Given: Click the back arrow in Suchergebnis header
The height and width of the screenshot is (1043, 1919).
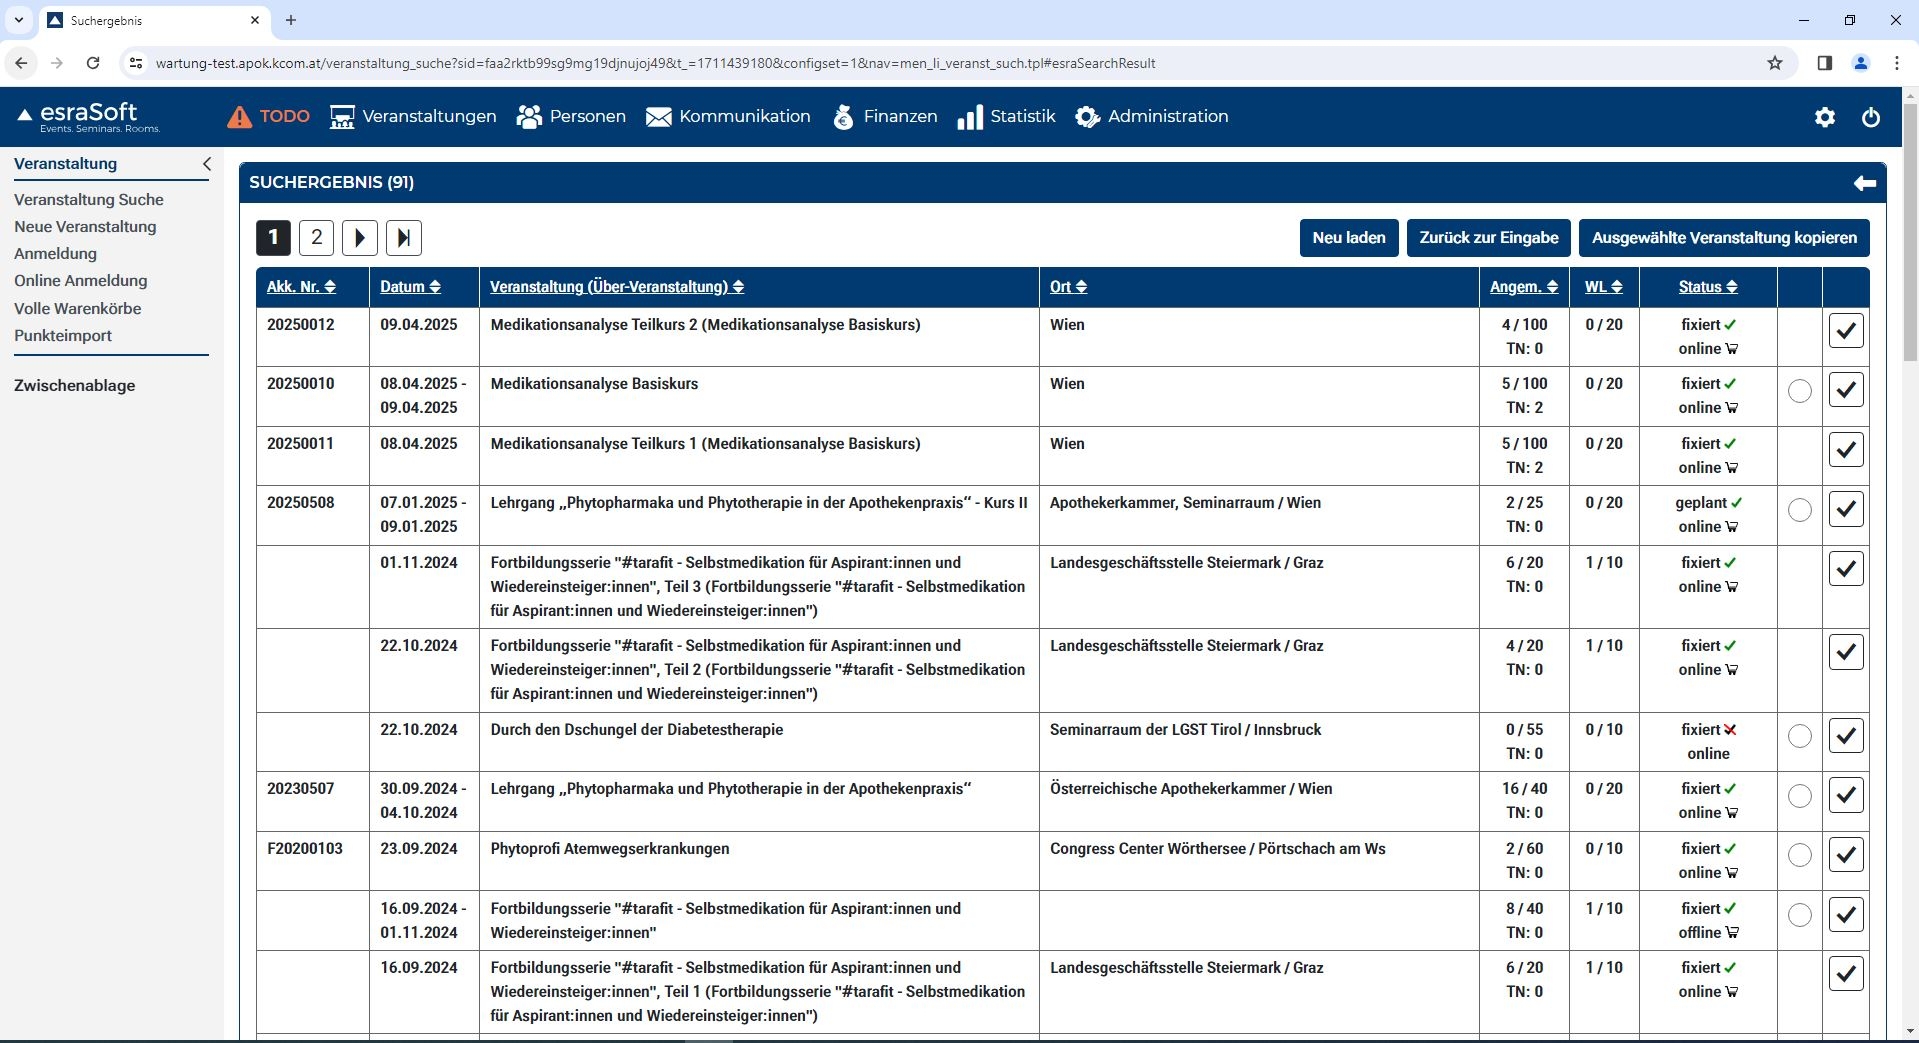Looking at the screenshot, I should pyautogui.click(x=1864, y=183).
